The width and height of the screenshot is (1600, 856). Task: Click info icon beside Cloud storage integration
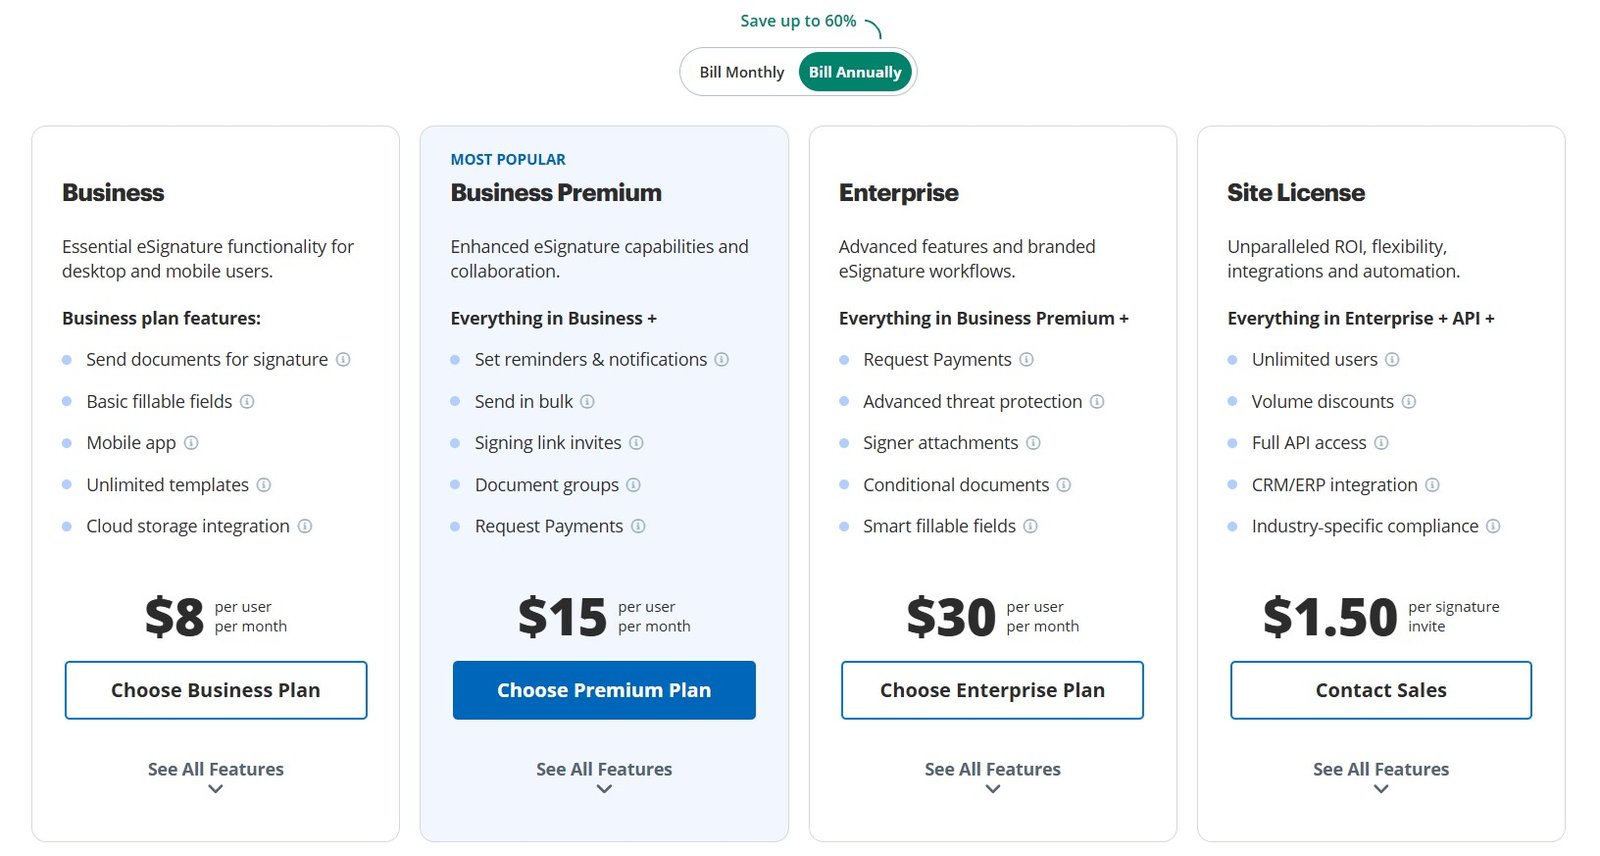tap(305, 526)
